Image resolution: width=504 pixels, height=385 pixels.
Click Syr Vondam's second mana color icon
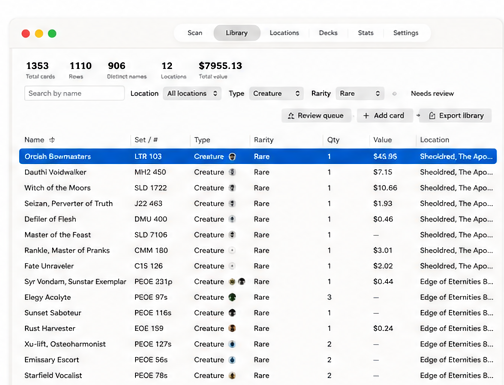pos(242,282)
